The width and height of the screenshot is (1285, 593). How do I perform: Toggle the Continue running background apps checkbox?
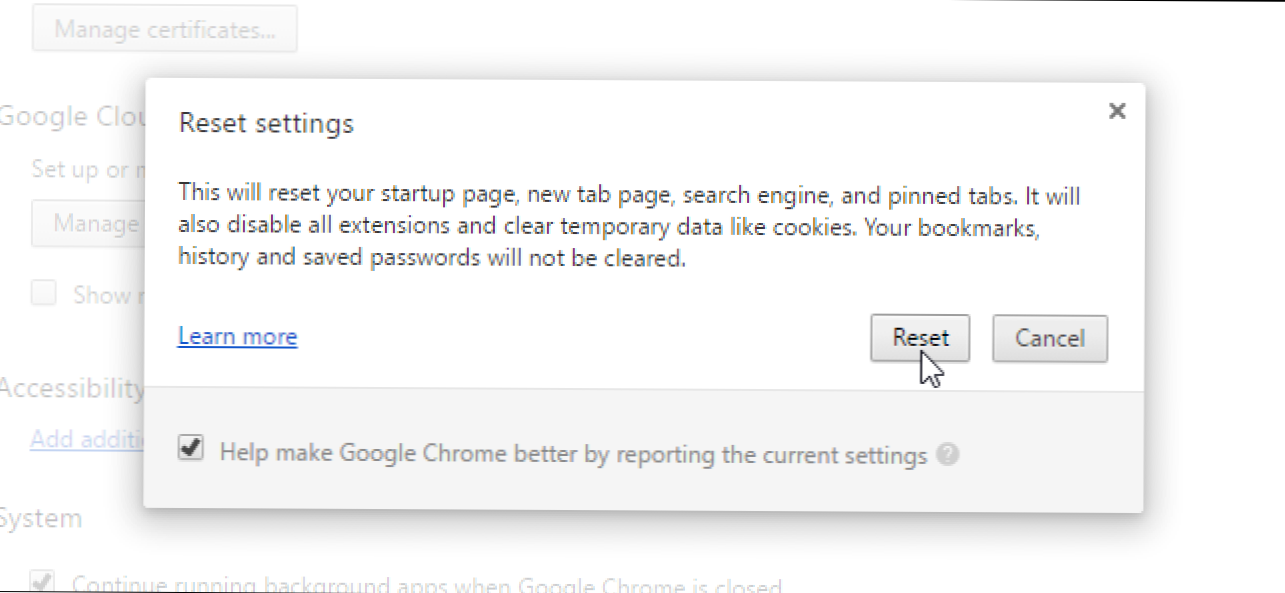point(44,581)
